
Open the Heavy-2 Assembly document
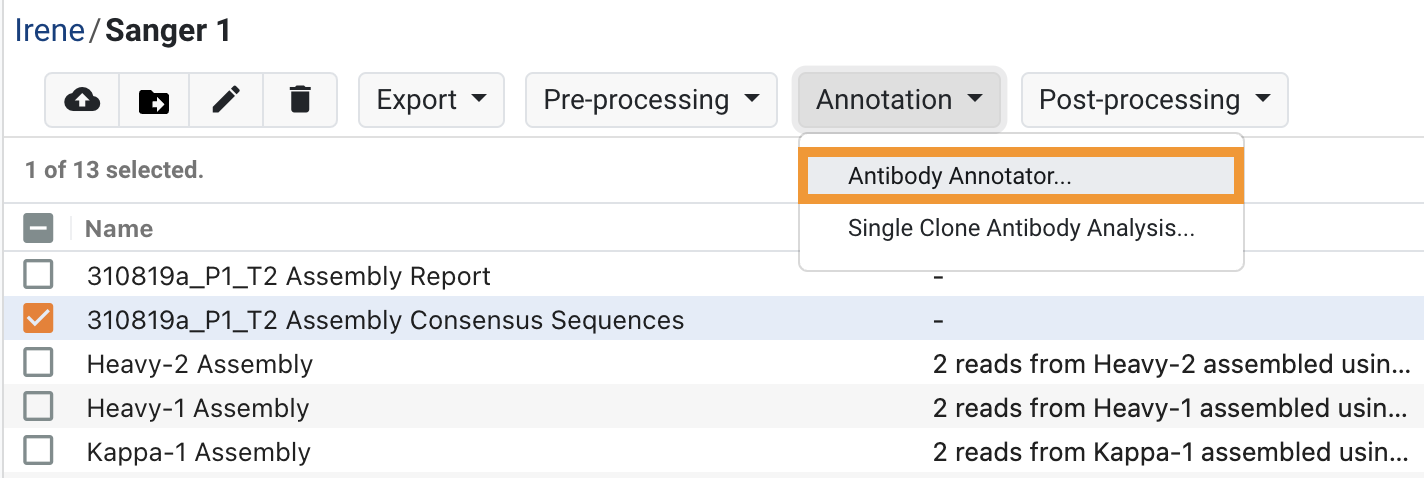[200, 364]
